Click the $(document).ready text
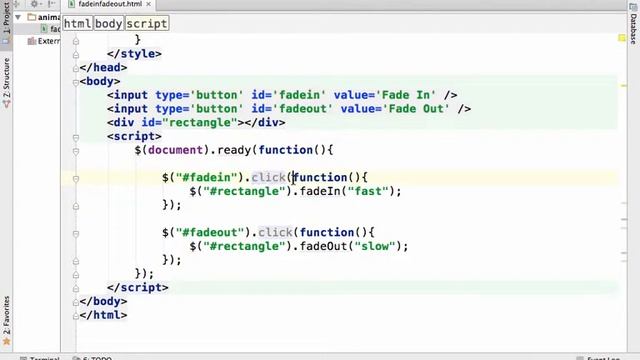 pyautogui.click(x=193, y=150)
